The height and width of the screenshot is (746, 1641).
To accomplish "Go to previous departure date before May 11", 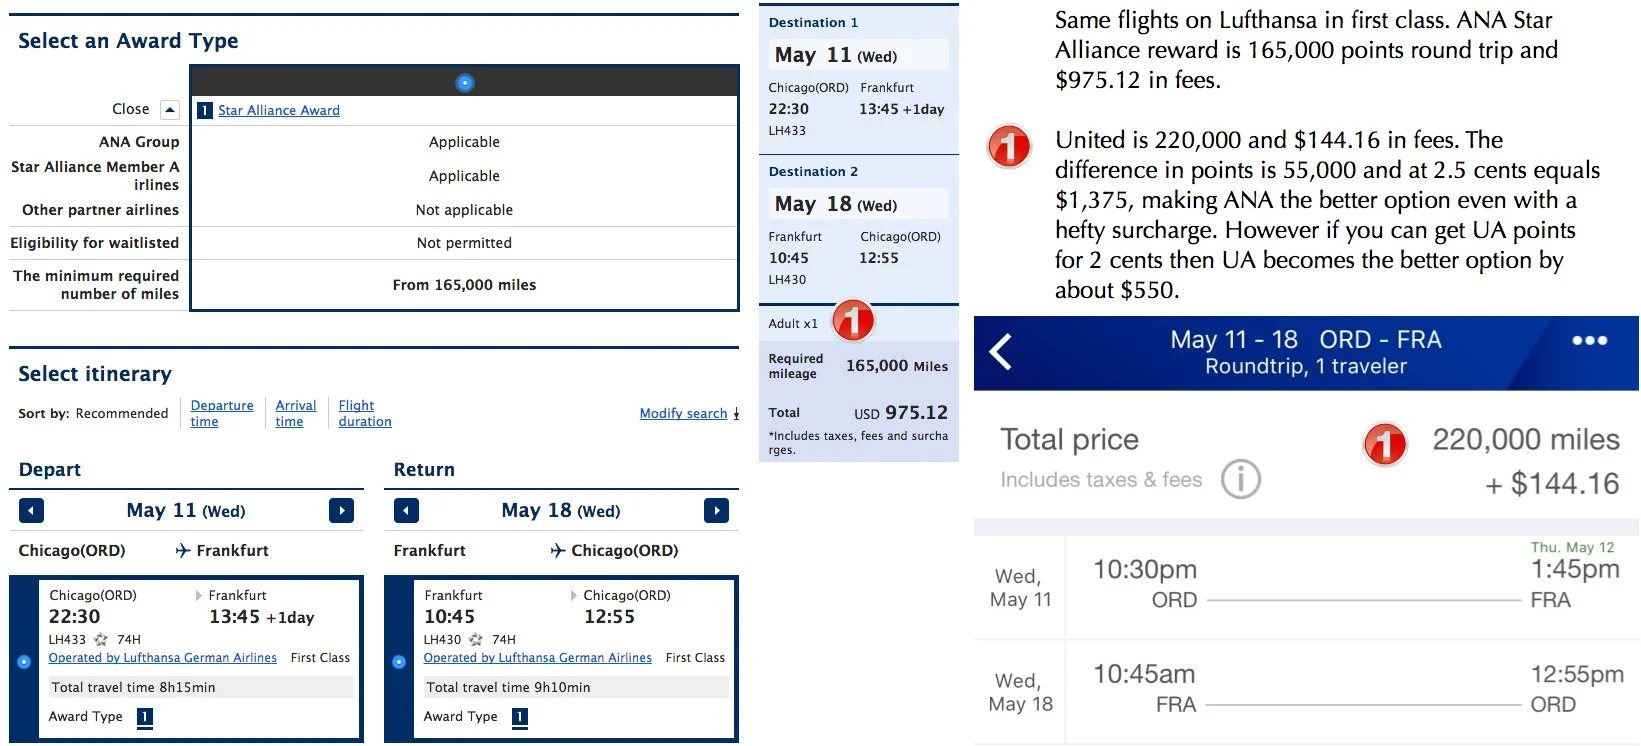I will click(31, 511).
